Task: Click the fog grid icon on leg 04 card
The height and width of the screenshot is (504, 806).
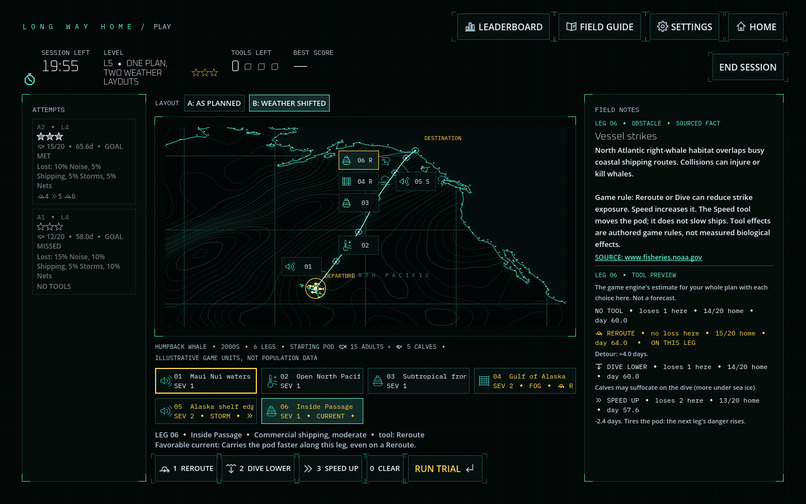Action: (484, 381)
